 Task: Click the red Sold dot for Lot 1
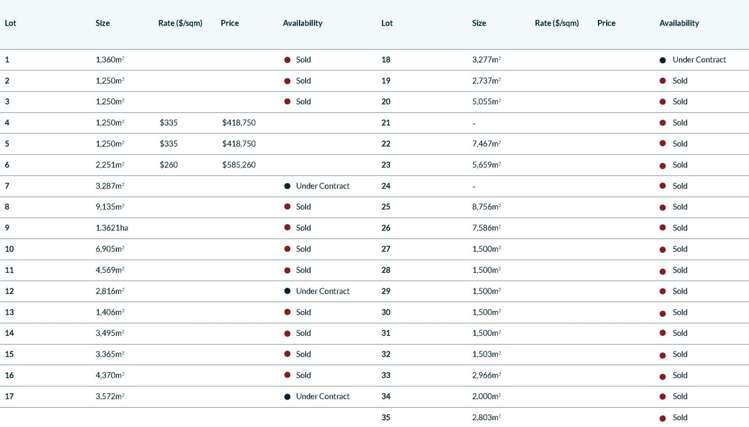click(287, 60)
